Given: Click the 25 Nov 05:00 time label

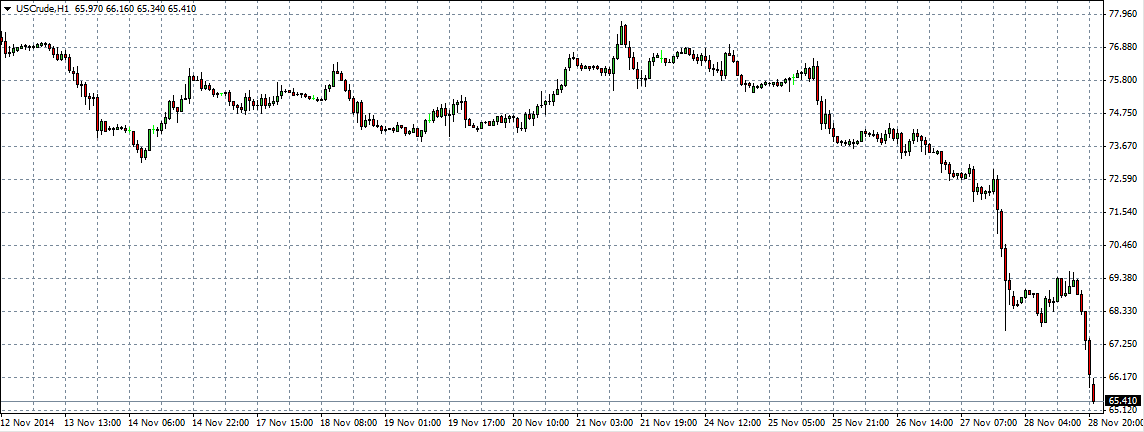Looking at the screenshot, I should coord(795,423).
